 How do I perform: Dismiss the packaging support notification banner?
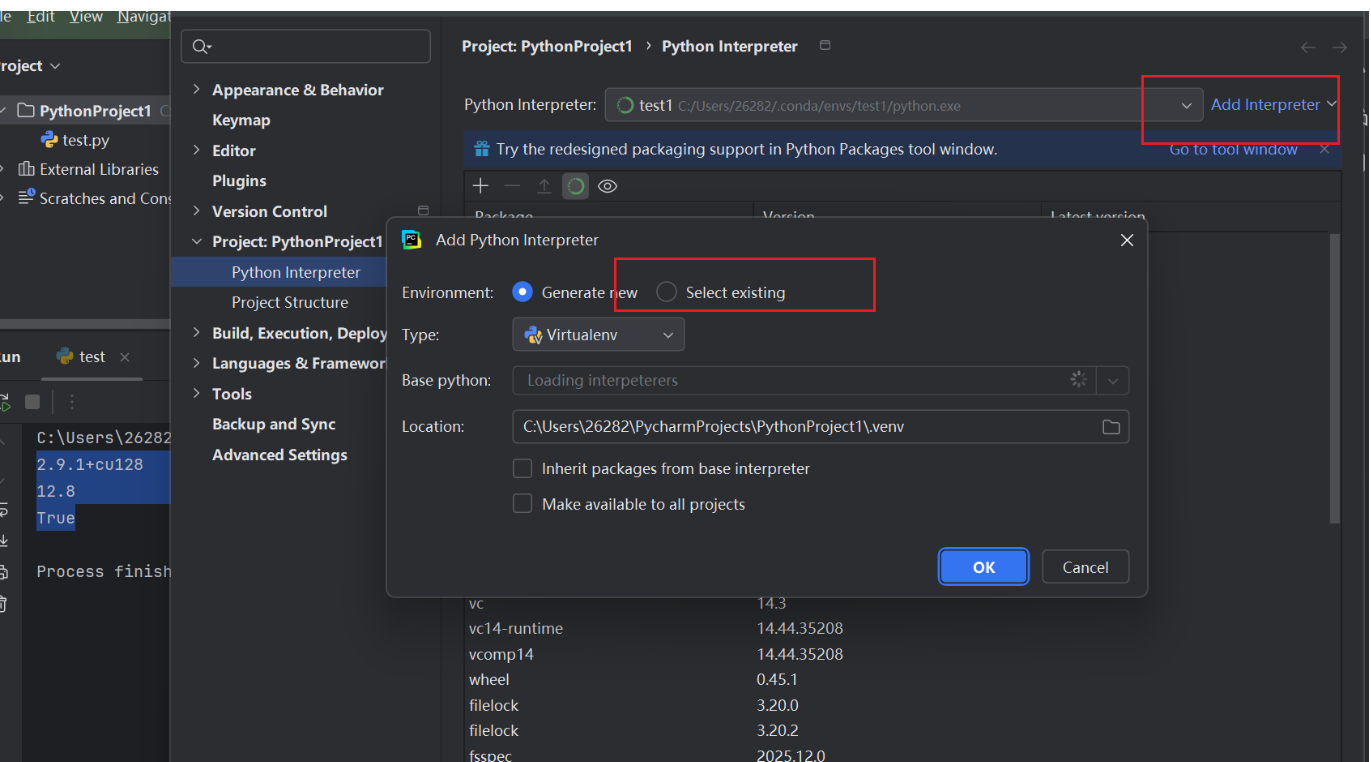pyautogui.click(x=1324, y=149)
